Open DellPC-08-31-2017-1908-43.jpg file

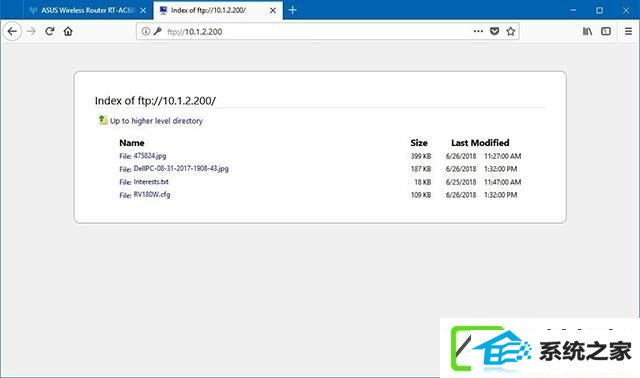pyautogui.click(x=181, y=169)
